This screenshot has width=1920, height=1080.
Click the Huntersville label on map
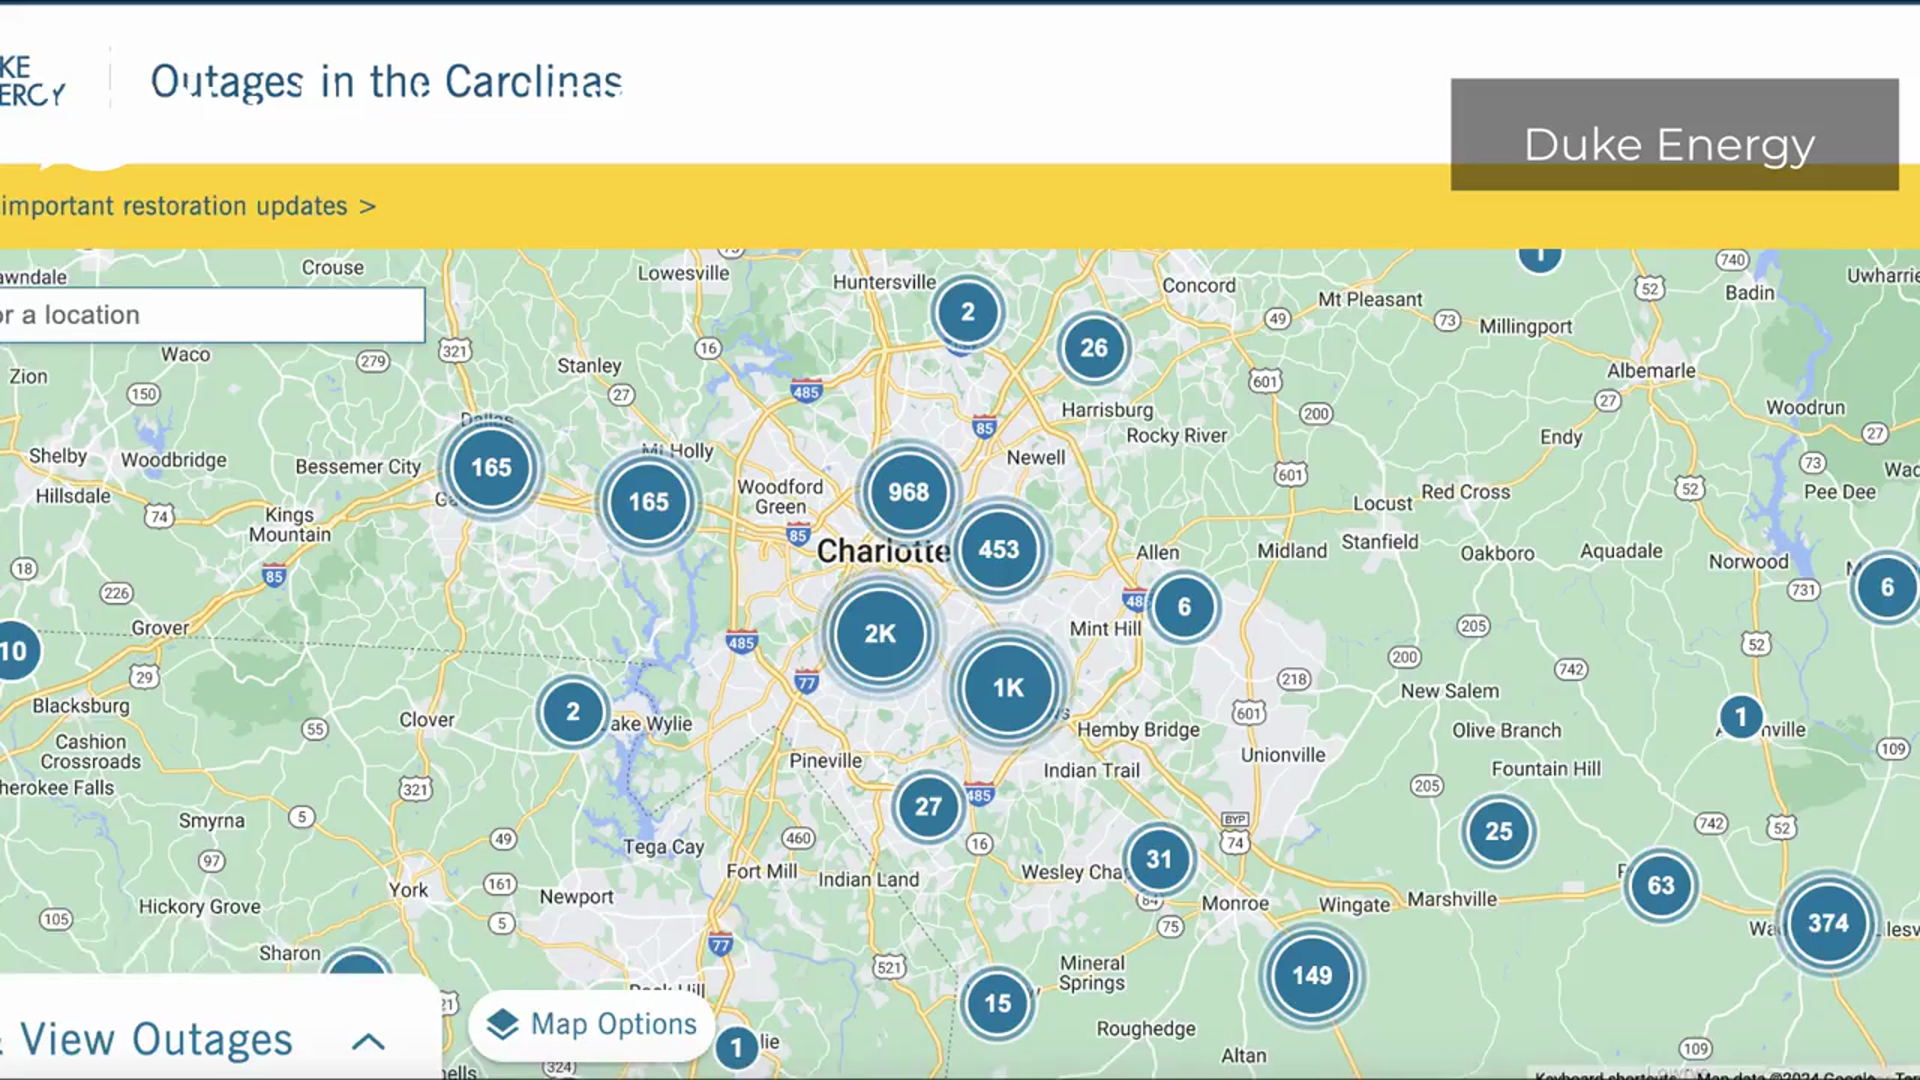tap(885, 282)
